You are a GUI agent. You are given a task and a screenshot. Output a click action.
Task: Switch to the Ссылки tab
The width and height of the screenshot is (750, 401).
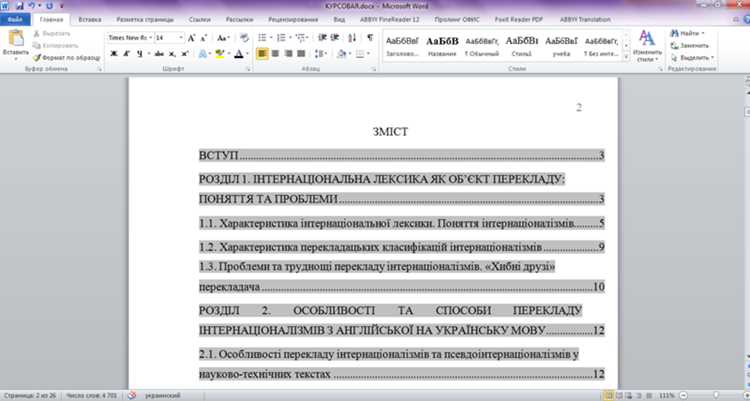[x=199, y=20]
